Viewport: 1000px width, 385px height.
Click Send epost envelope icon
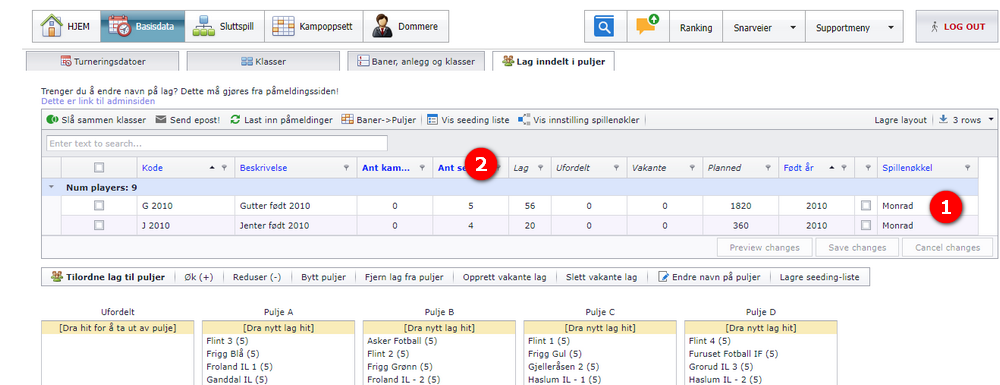(x=161, y=120)
